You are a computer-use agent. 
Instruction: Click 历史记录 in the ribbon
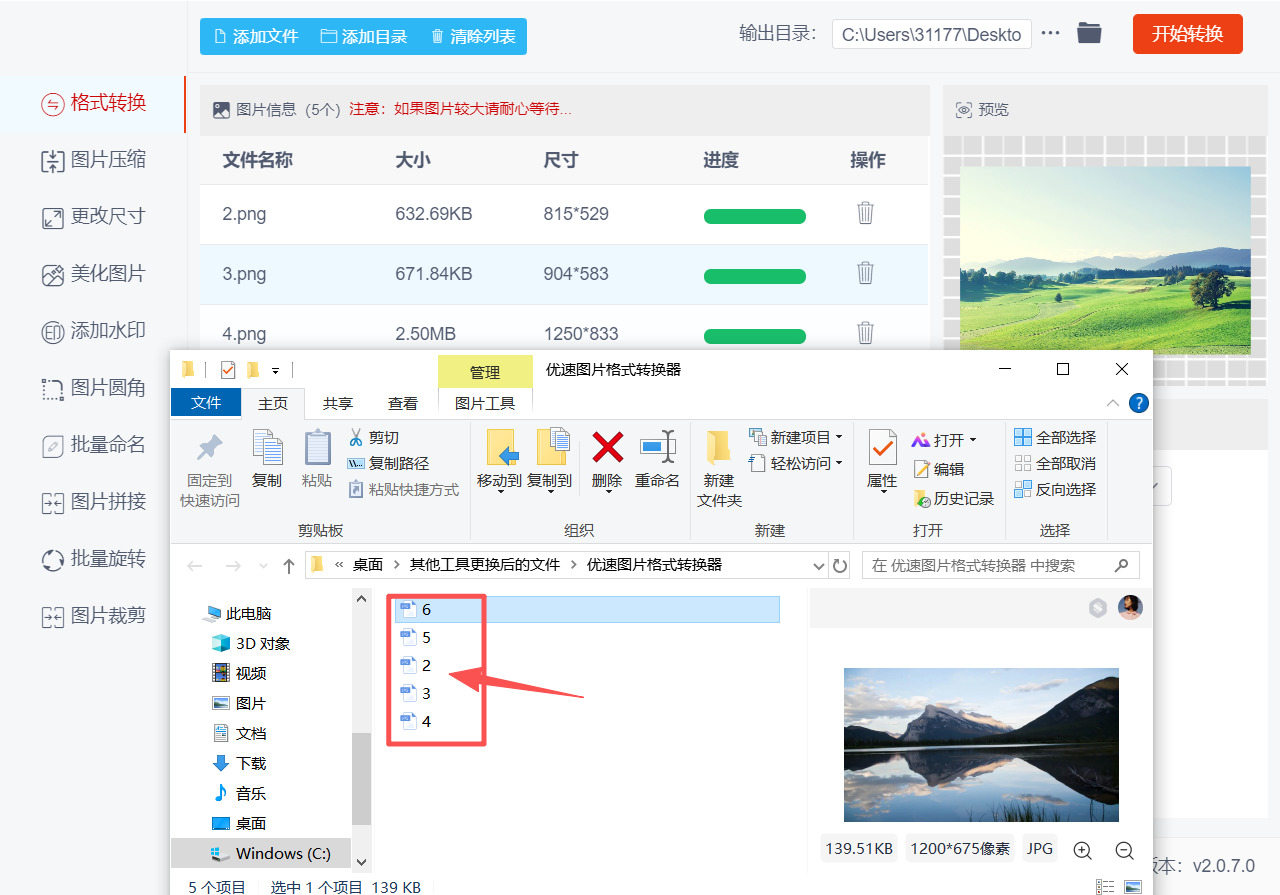pos(954,498)
